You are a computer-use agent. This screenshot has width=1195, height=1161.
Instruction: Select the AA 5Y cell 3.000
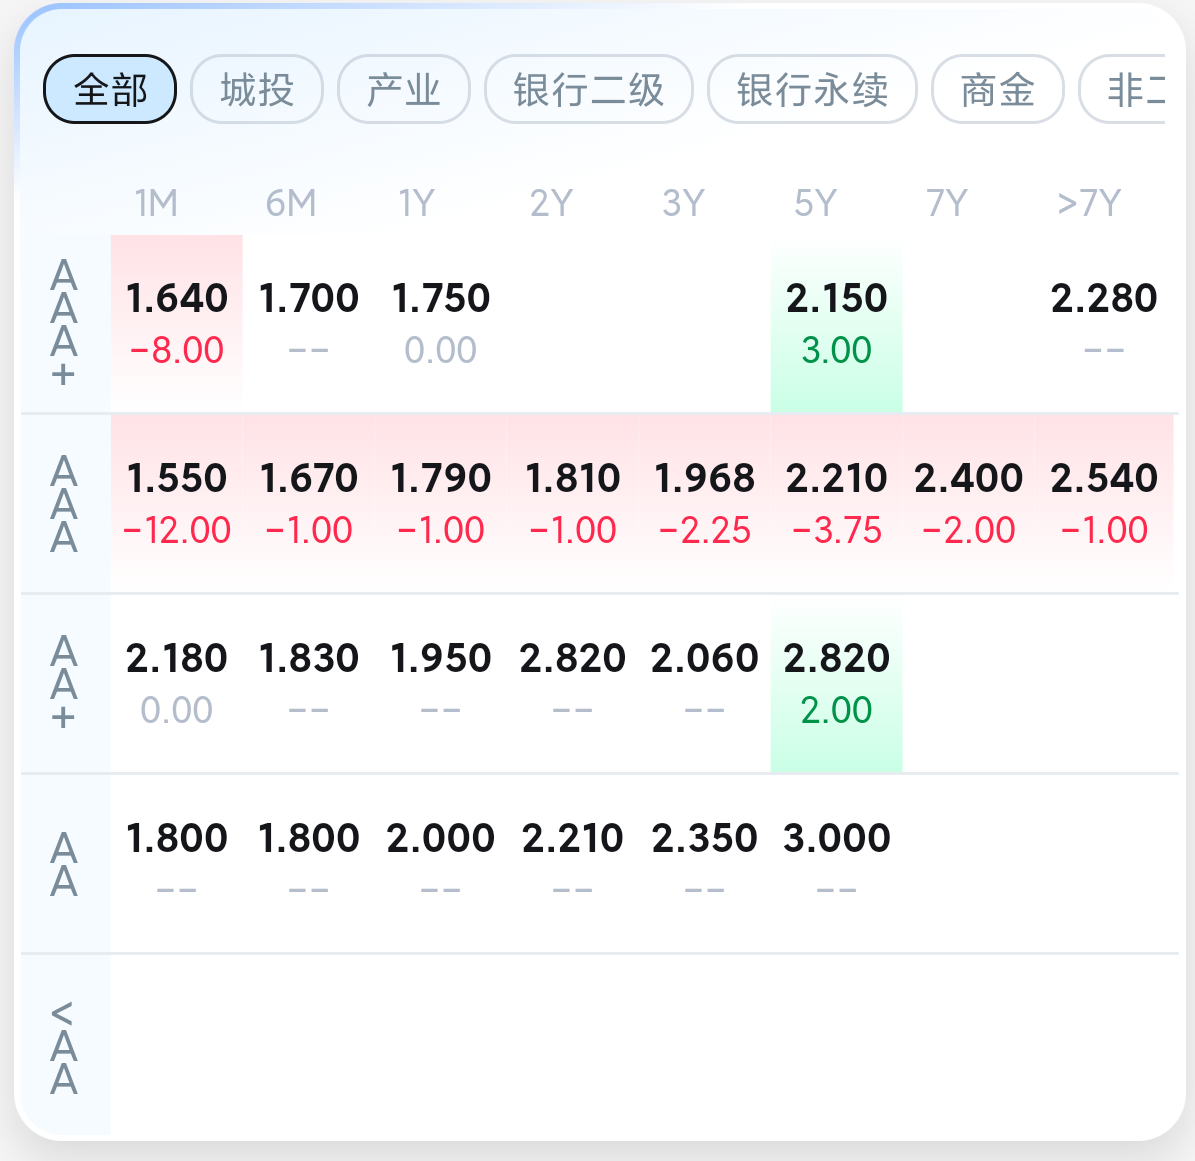click(x=836, y=862)
